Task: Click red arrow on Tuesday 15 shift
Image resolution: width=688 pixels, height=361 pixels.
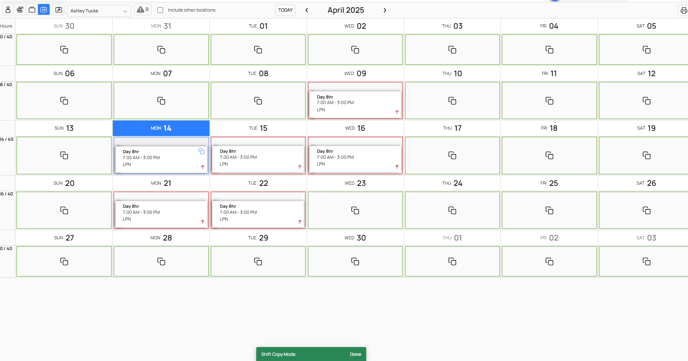Action: [x=300, y=167]
